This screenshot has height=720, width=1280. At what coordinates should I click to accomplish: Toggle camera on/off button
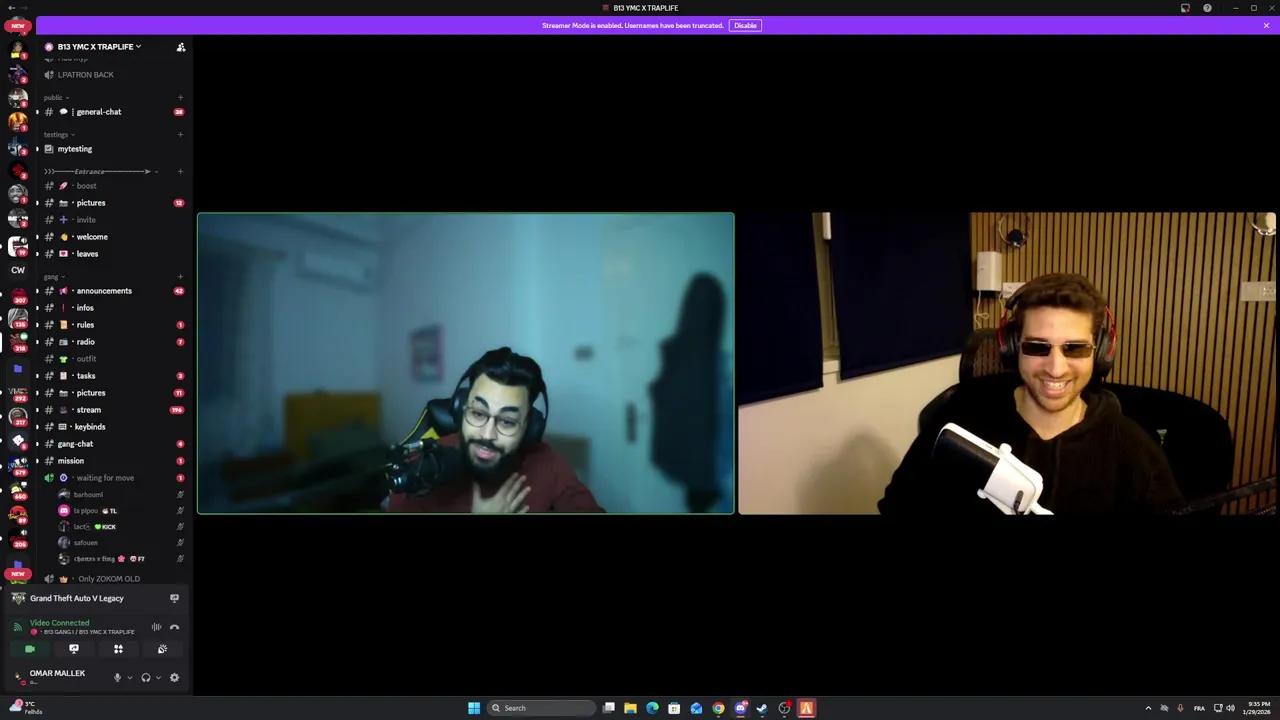(29, 649)
